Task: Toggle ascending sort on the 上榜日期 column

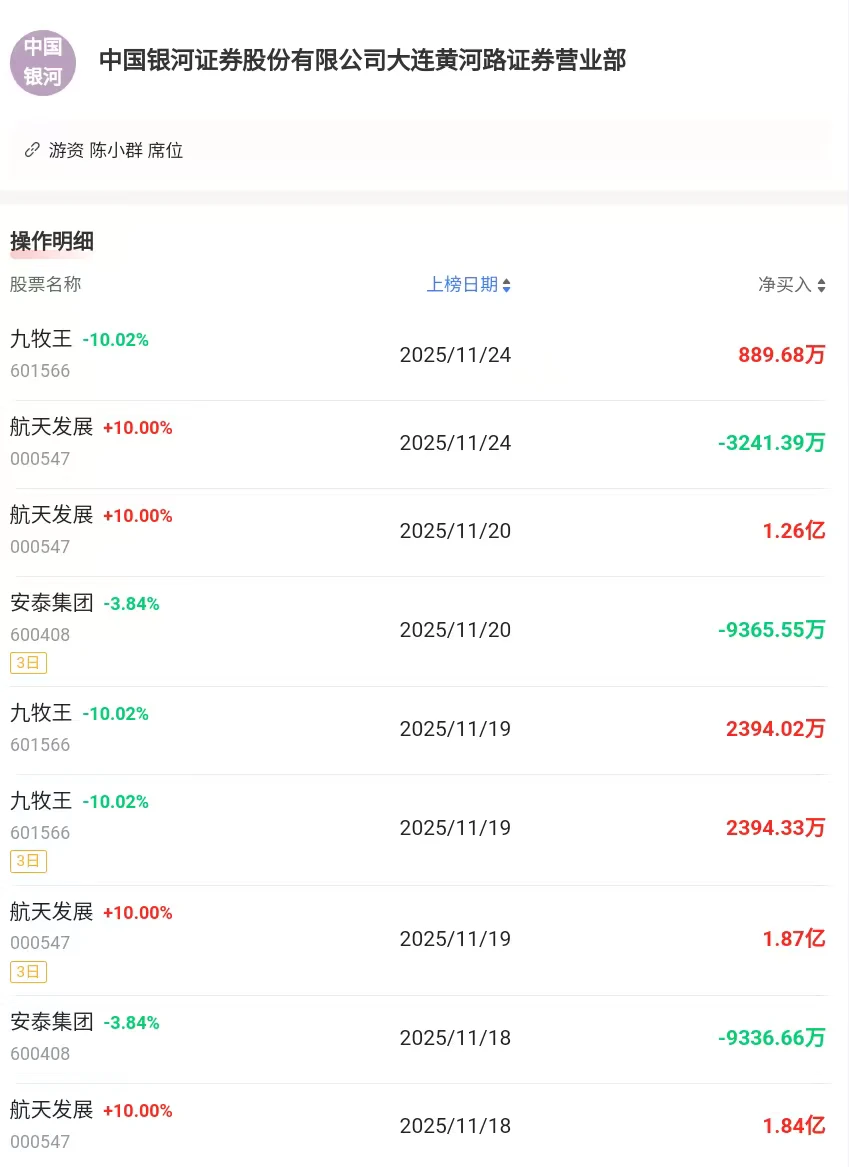Action: pyautogui.click(x=507, y=281)
